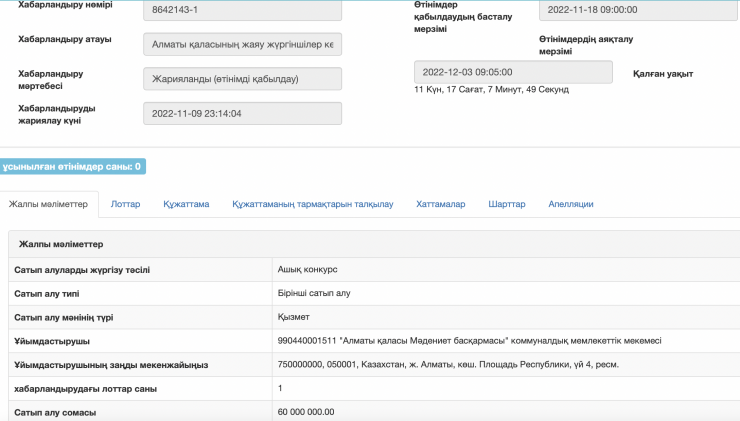
Task: Click the submitted applications count badge
Action: [x=72, y=166]
